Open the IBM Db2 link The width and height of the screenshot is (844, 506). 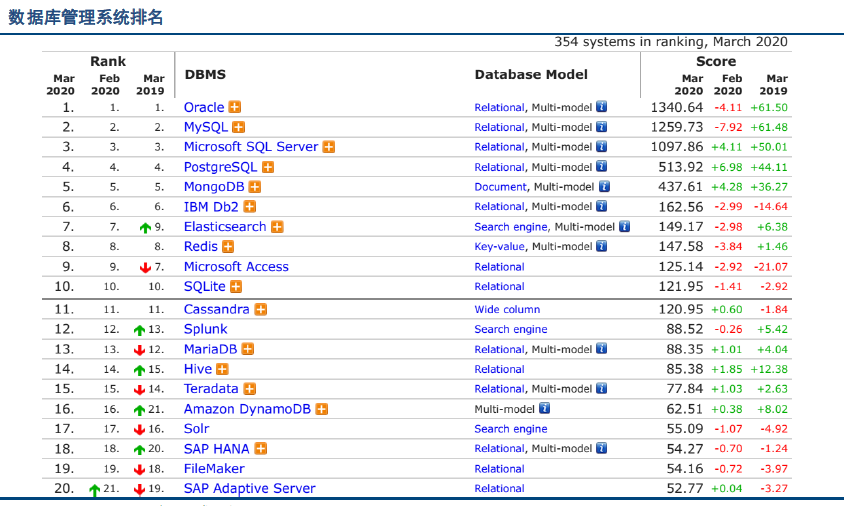[212, 207]
